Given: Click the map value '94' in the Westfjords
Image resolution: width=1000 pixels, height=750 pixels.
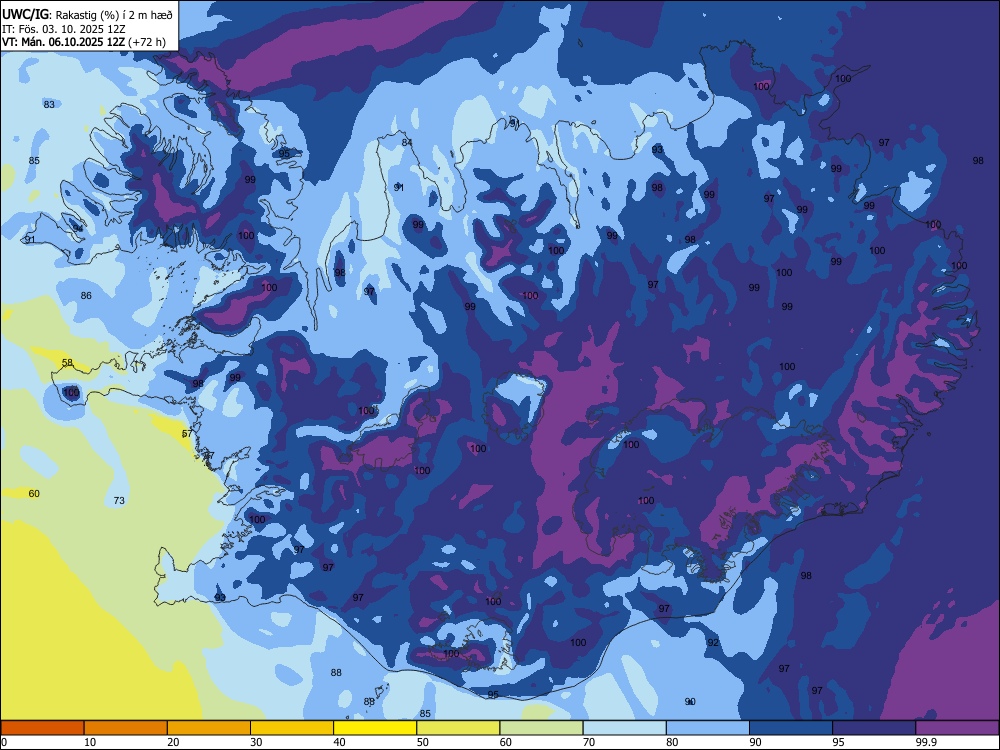Looking at the screenshot, I should [x=78, y=228].
